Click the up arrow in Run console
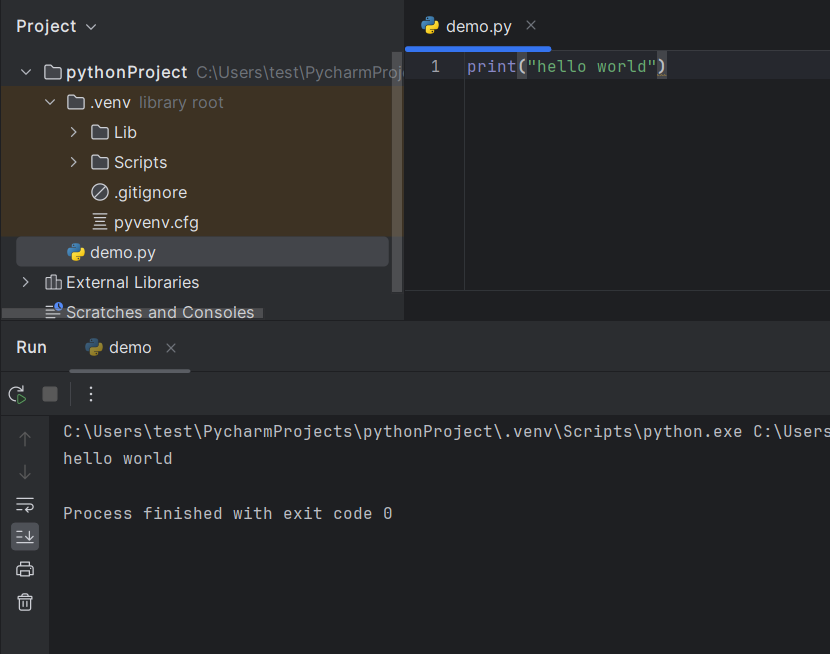The height and width of the screenshot is (654, 830). coord(25,438)
